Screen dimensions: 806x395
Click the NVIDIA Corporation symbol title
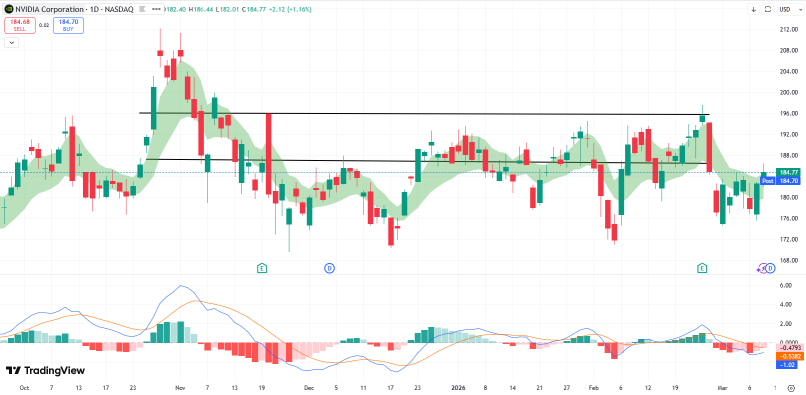(x=49, y=9)
